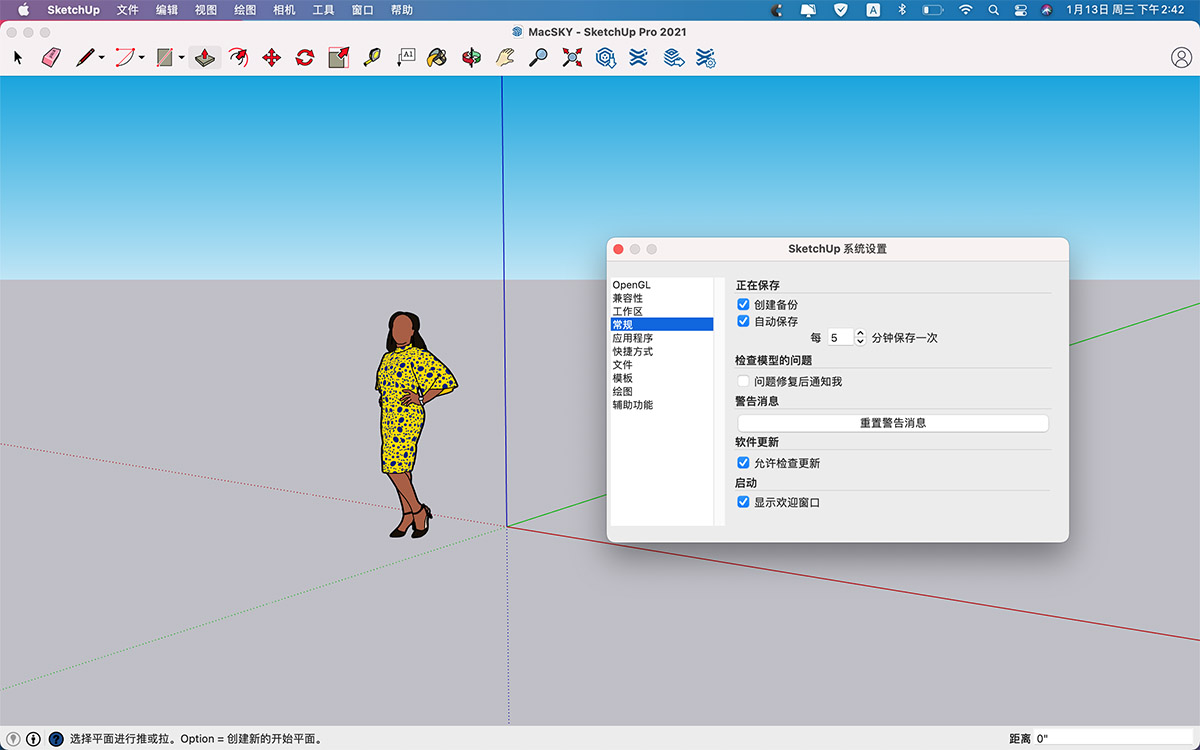Open Control Center in menu bar
1200x750 pixels.
(1020, 10)
